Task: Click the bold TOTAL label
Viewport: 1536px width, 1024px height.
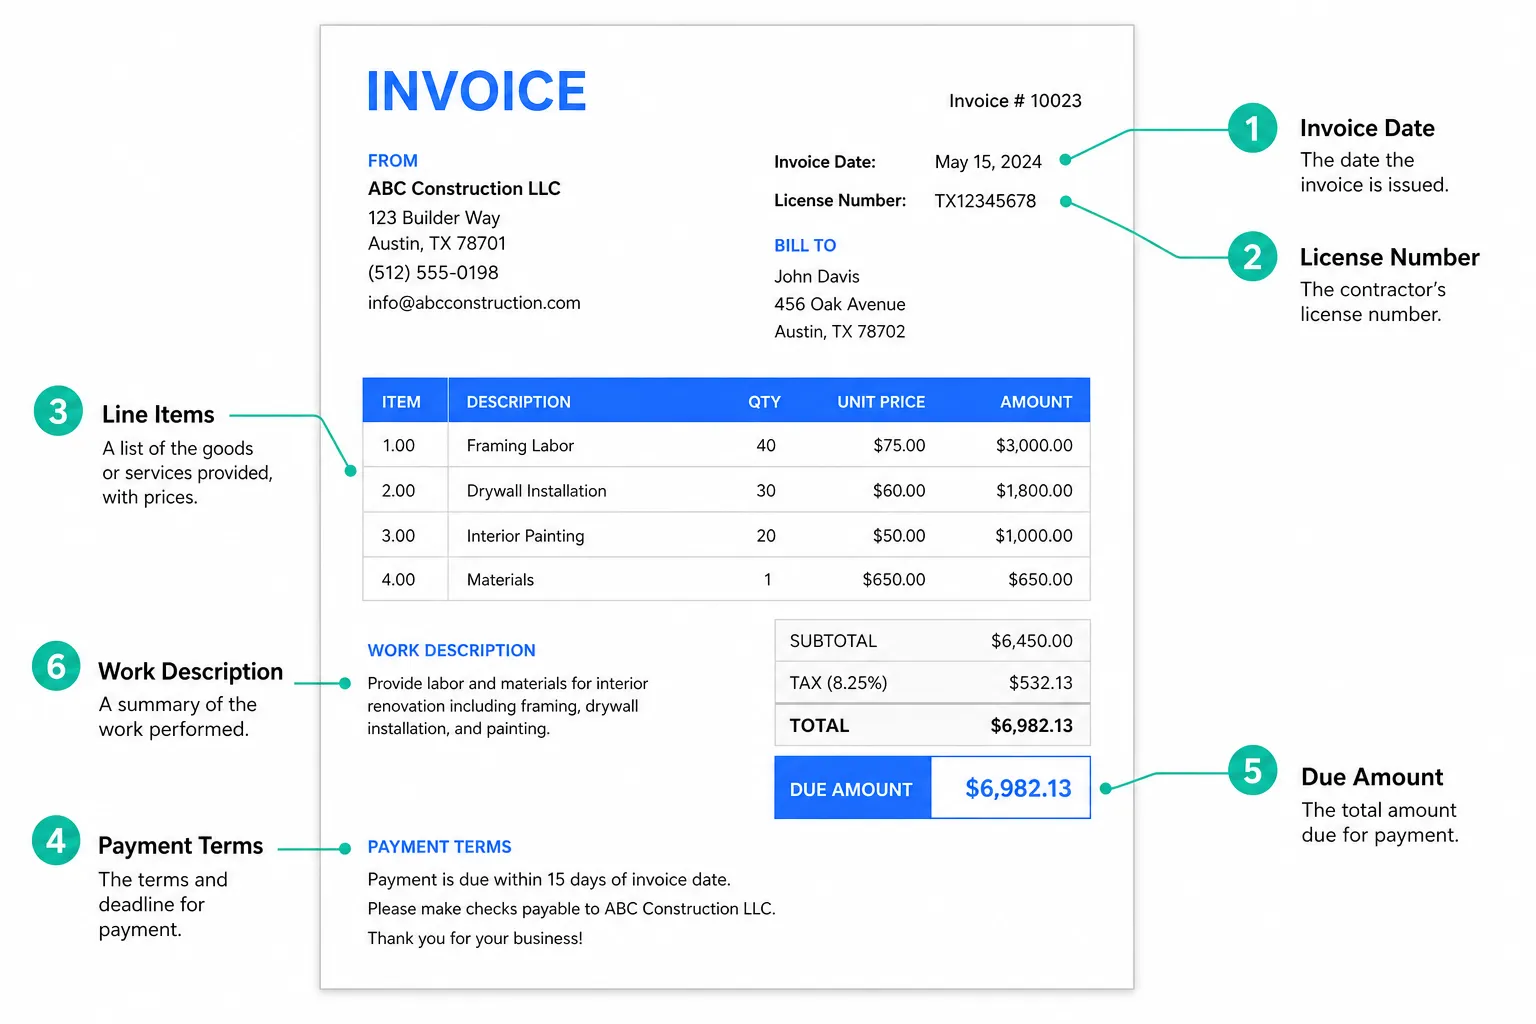Action: pyautogui.click(x=819, y=726)
